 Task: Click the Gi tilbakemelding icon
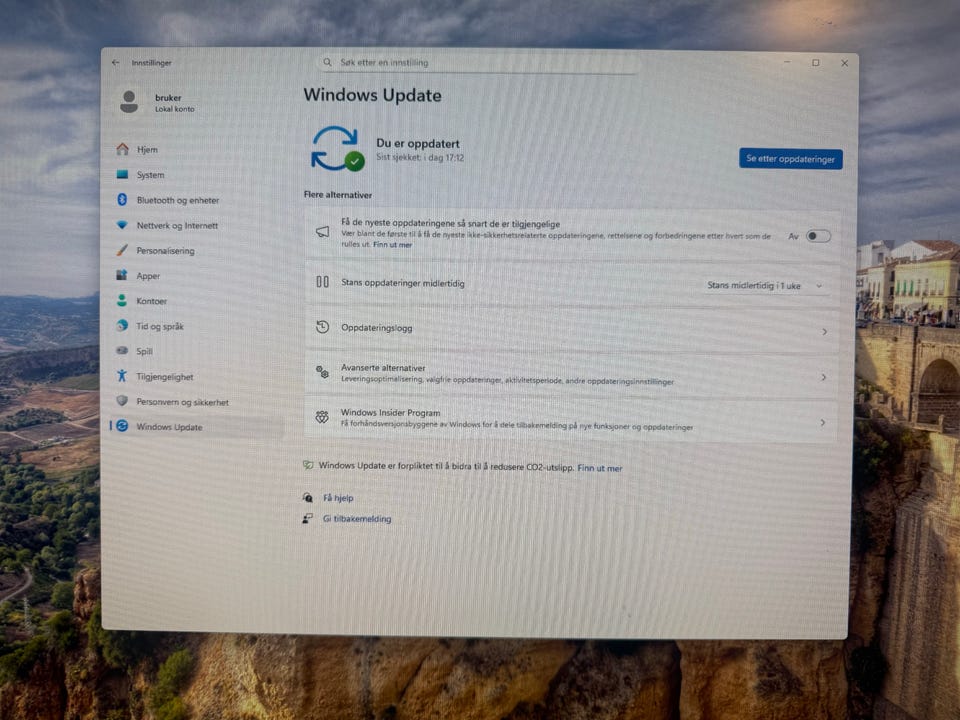click(307, 519)
